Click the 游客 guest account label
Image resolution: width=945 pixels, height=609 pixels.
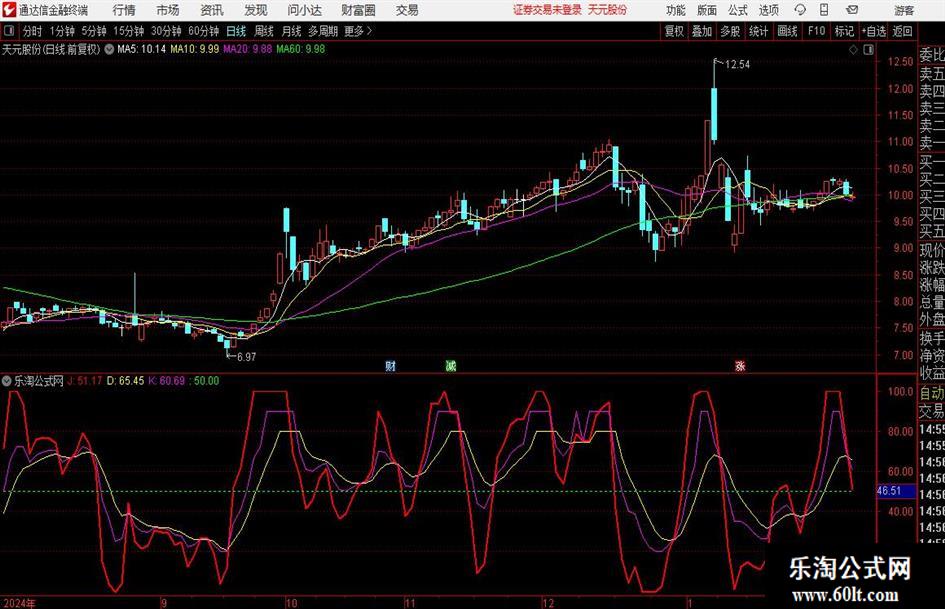(x=903, y=10)
